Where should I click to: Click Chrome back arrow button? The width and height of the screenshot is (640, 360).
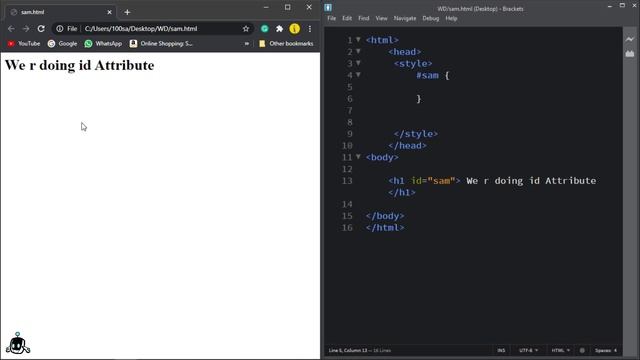coord(11,29)
